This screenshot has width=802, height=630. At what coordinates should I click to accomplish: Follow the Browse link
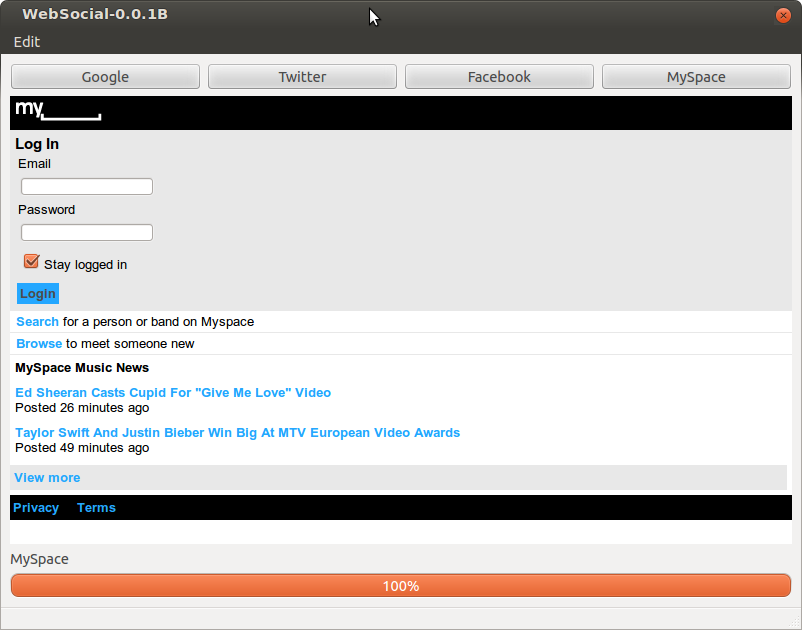(x=39, y=344)
